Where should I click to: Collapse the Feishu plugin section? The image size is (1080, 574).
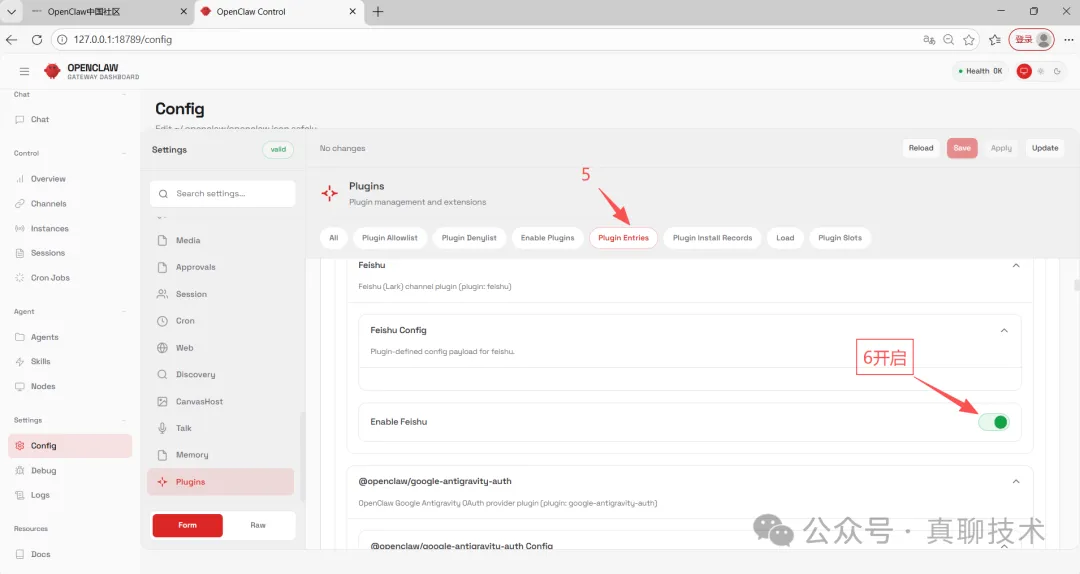coord(1016,266)
